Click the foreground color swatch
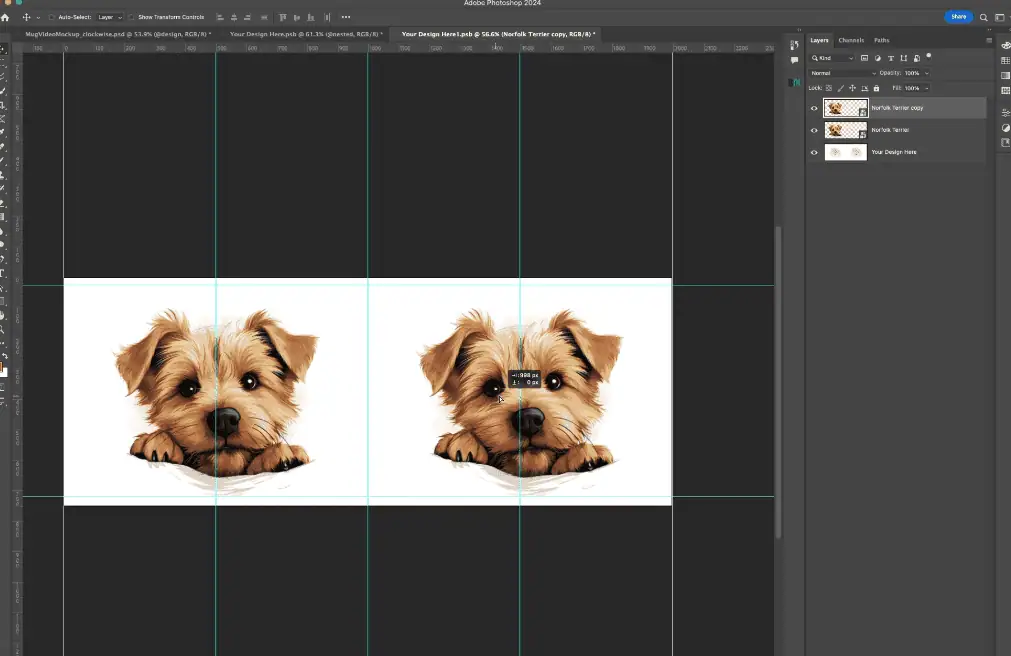1011x656 pixels. tap(2, 367)
